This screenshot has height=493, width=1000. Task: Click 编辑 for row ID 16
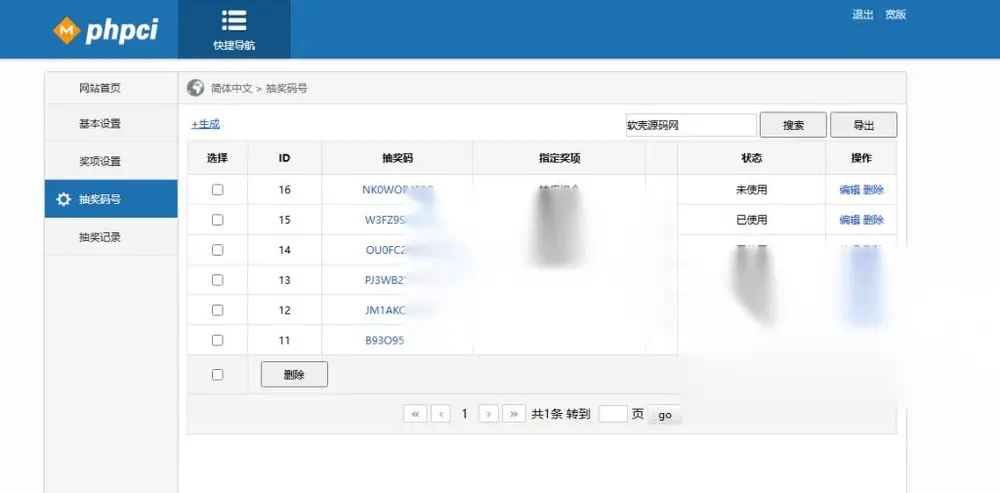pyautogui.click(x=849, y=189)
